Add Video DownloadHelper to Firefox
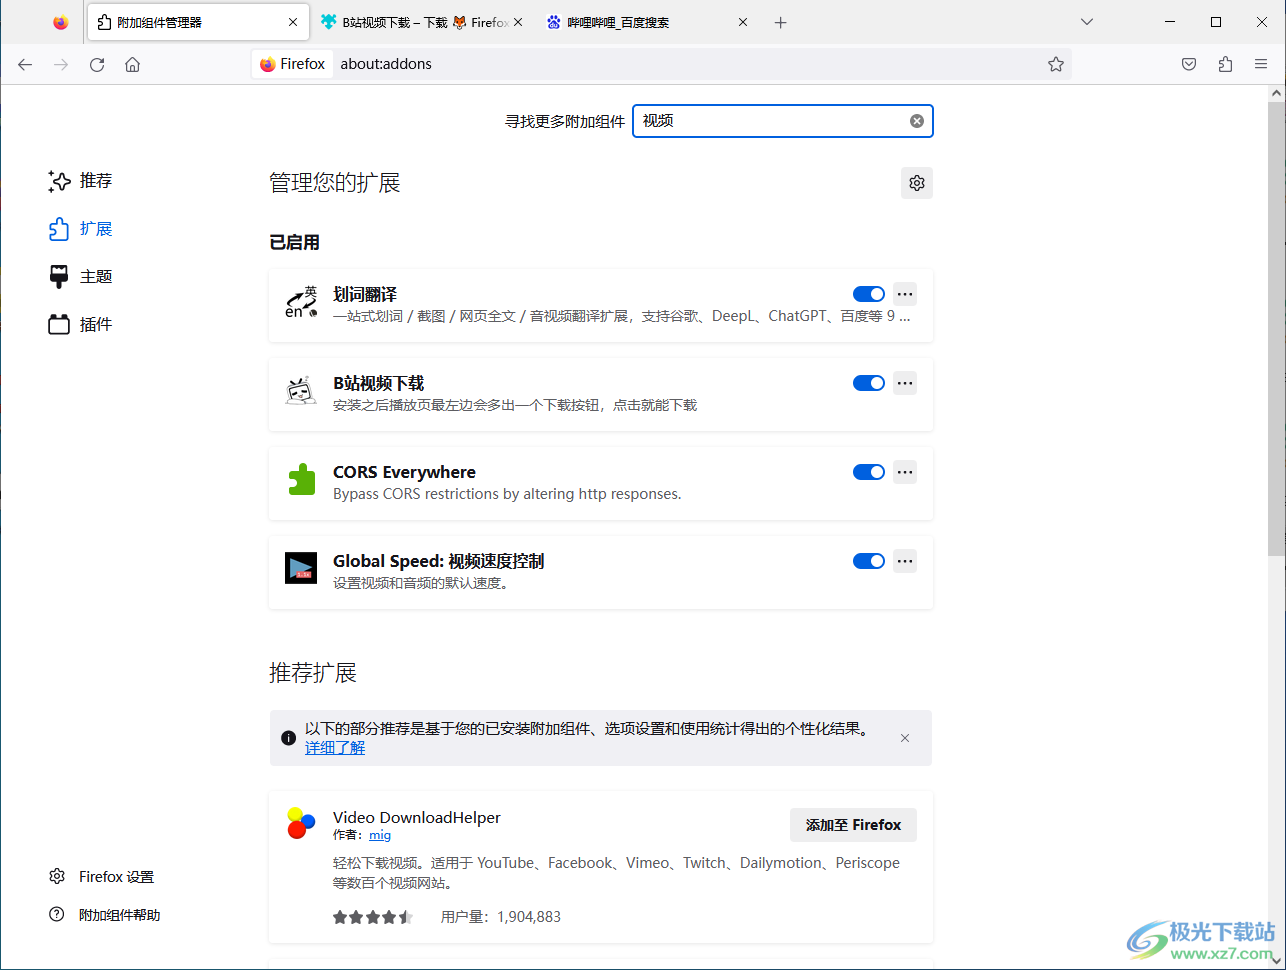1286x970 pixels. pos(853,825)
